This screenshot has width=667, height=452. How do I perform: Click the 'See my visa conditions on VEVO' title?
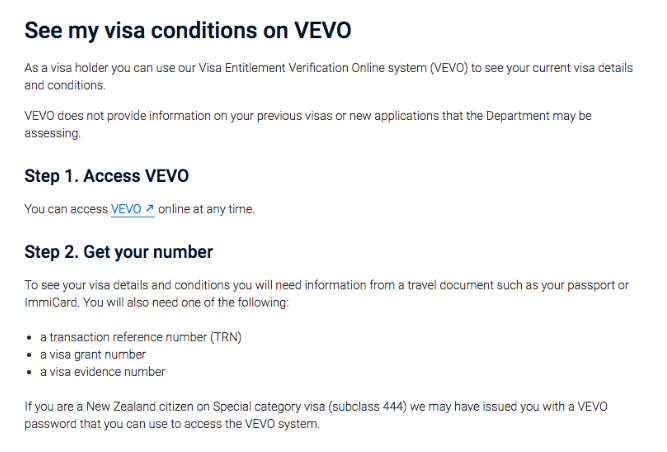(x=188, y=31)
